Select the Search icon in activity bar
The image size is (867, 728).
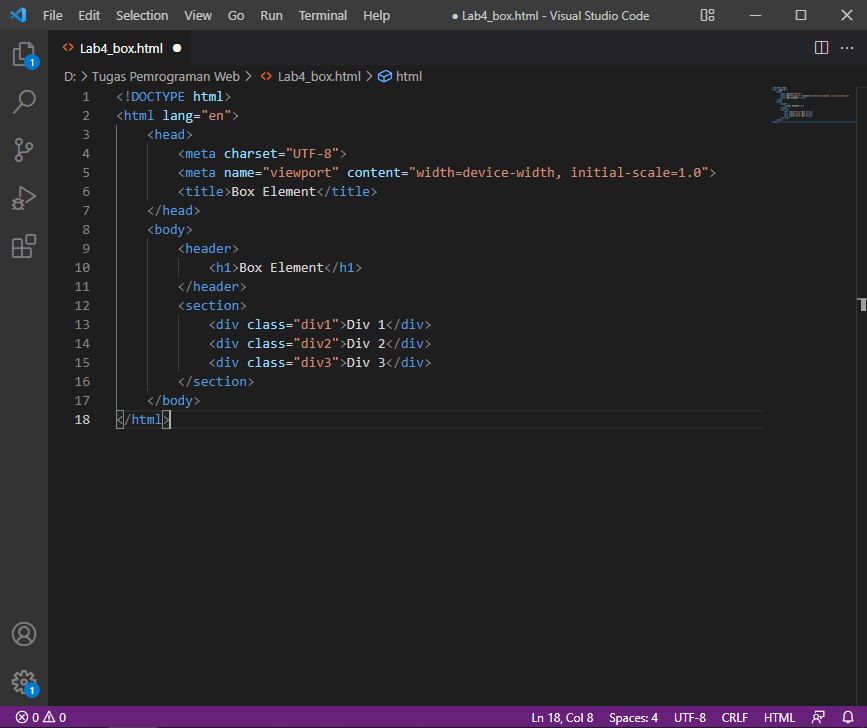pos(25,103)
